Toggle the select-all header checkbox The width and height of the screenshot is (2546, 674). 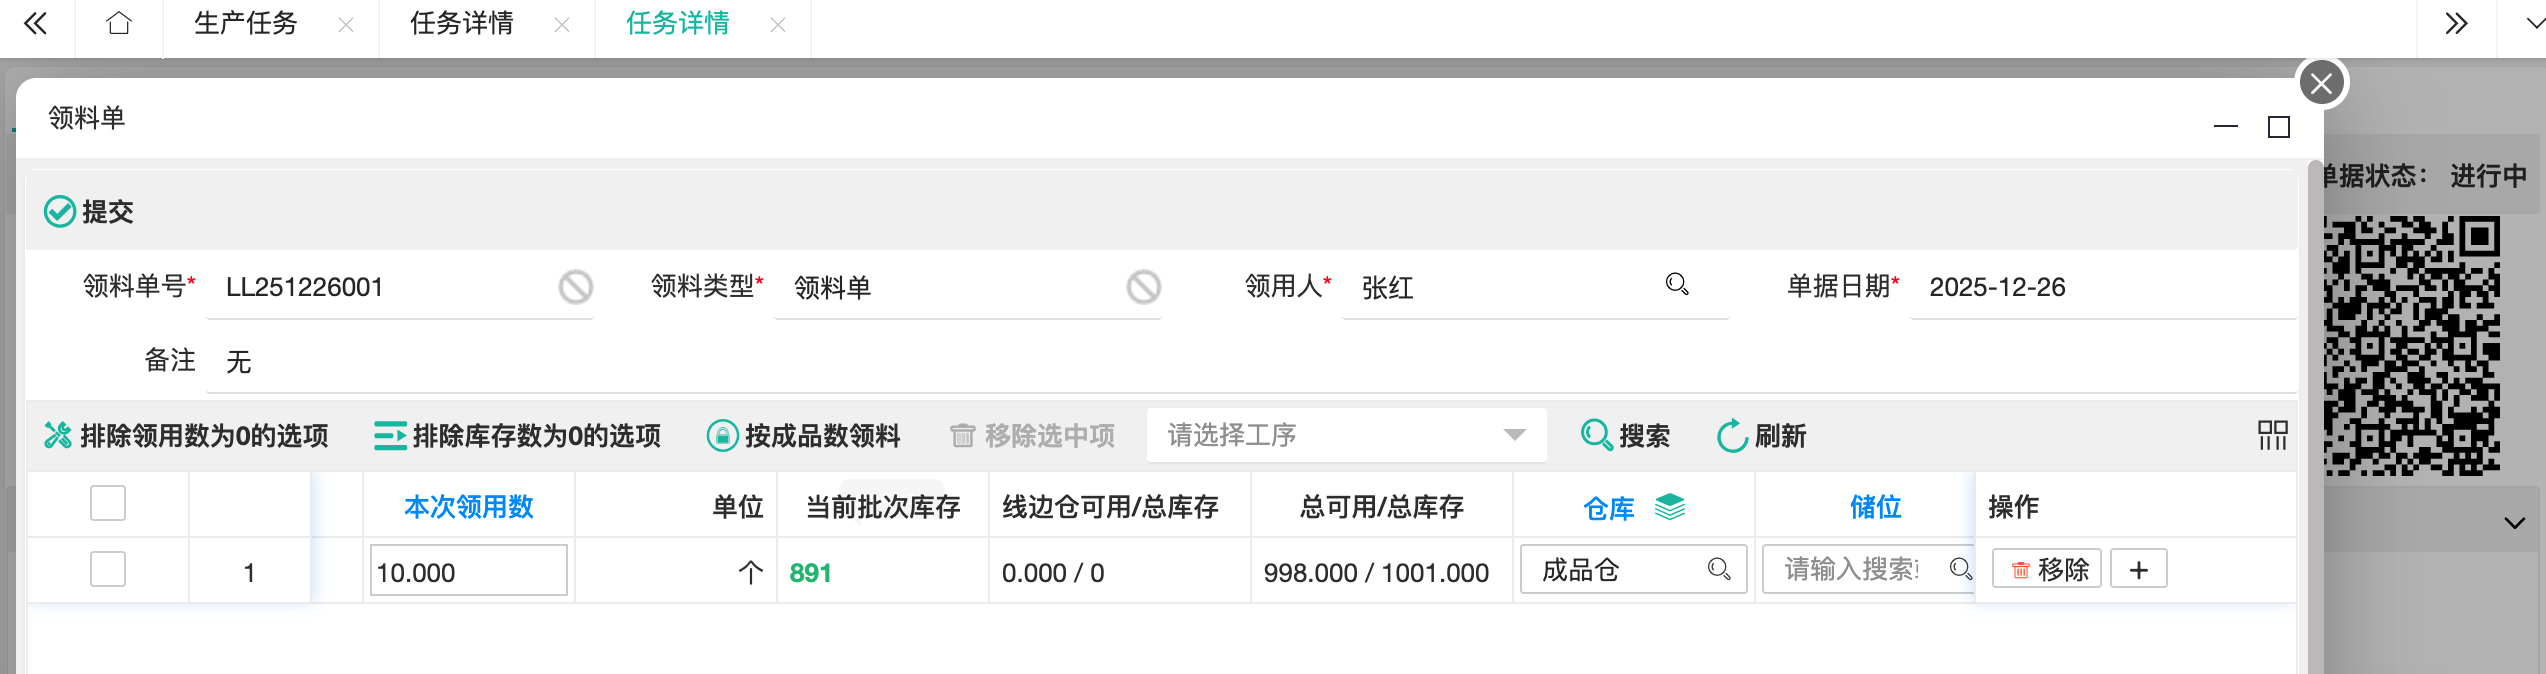click(108, 503)
